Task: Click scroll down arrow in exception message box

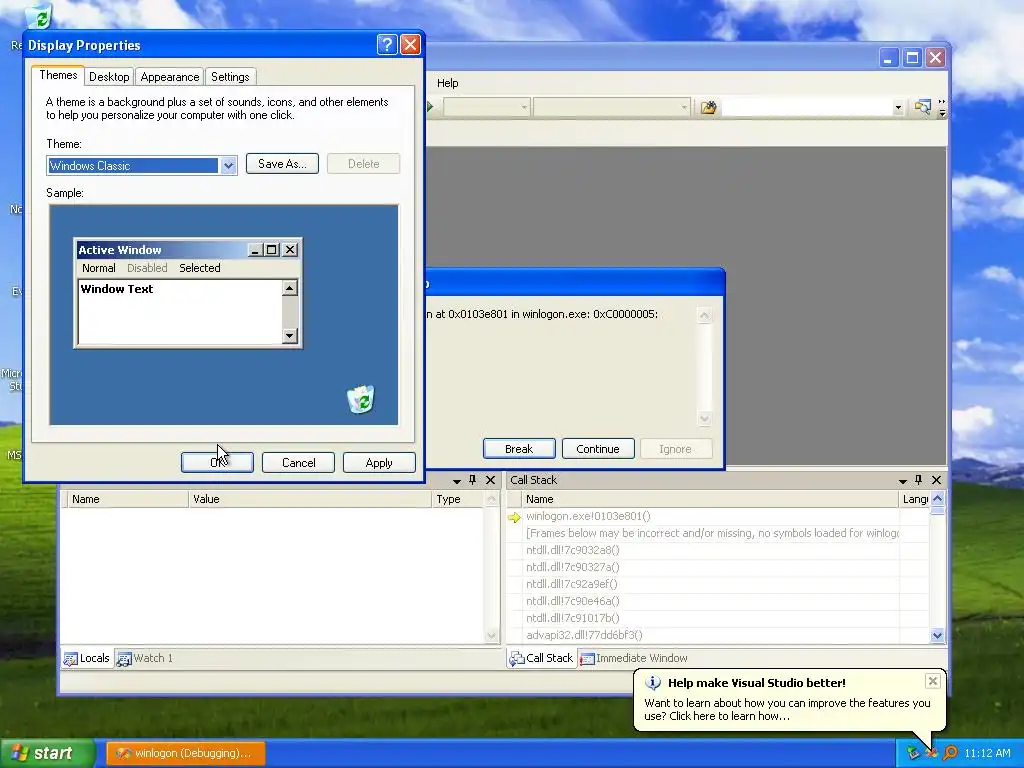Action: 704,418
